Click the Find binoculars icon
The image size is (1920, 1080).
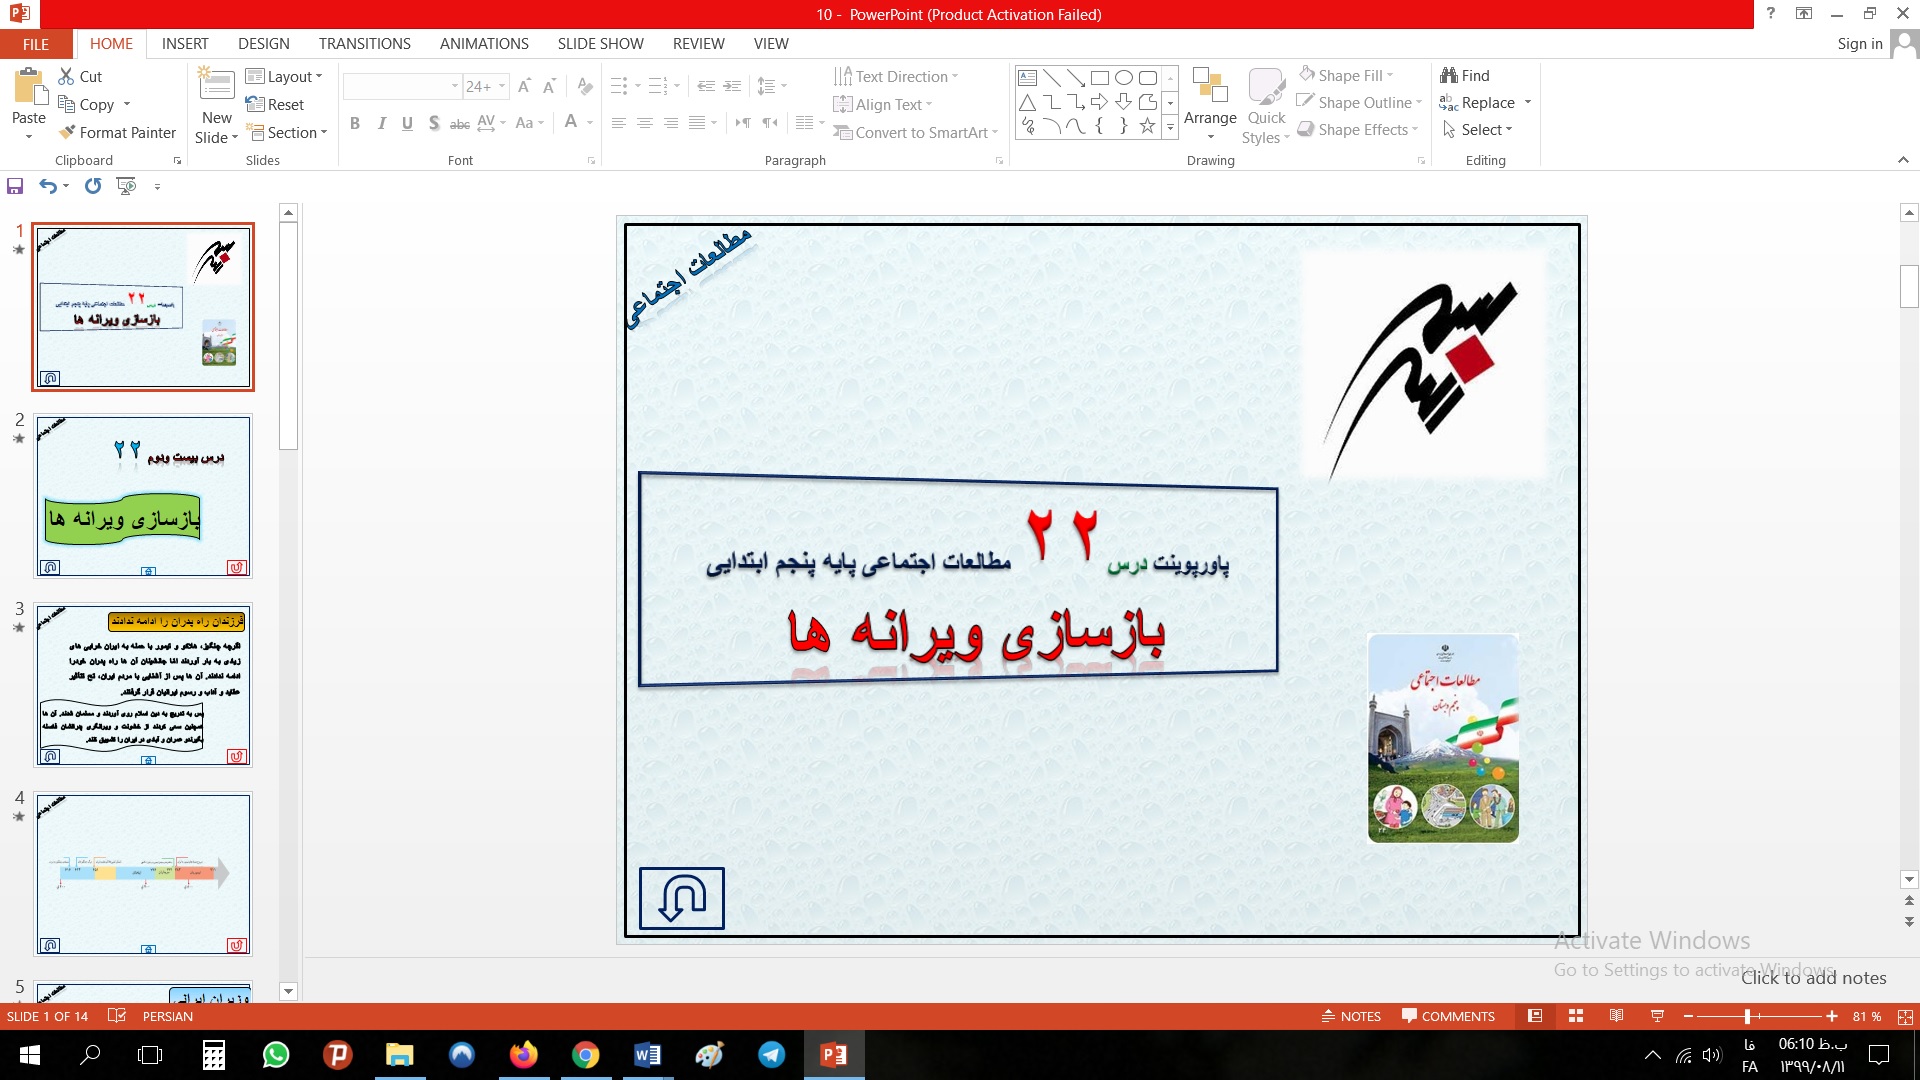coord(1449,76)
